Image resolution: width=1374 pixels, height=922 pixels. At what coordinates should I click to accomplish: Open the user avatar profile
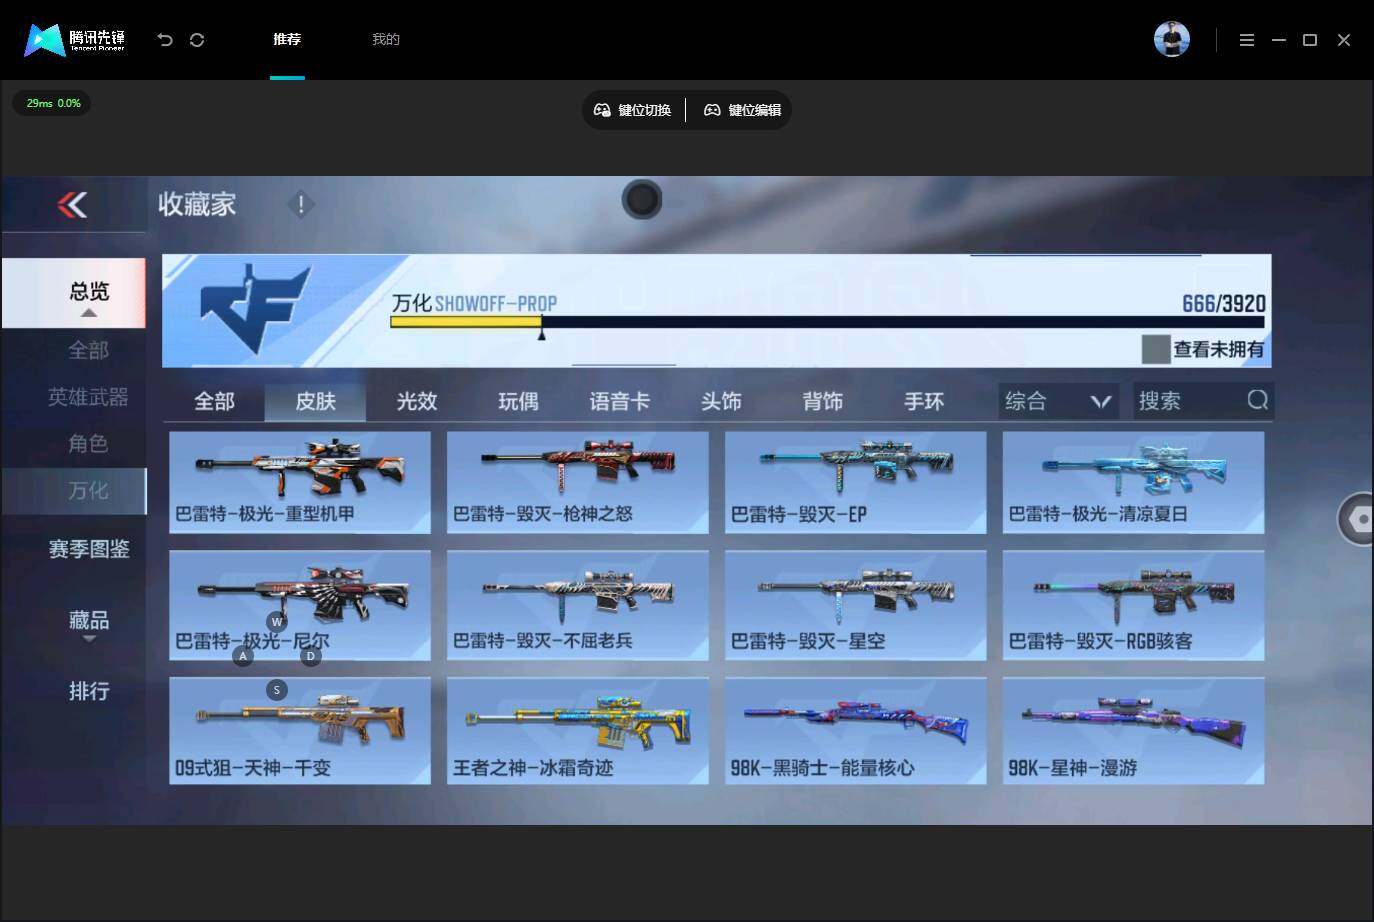[x=1172, y=39]
